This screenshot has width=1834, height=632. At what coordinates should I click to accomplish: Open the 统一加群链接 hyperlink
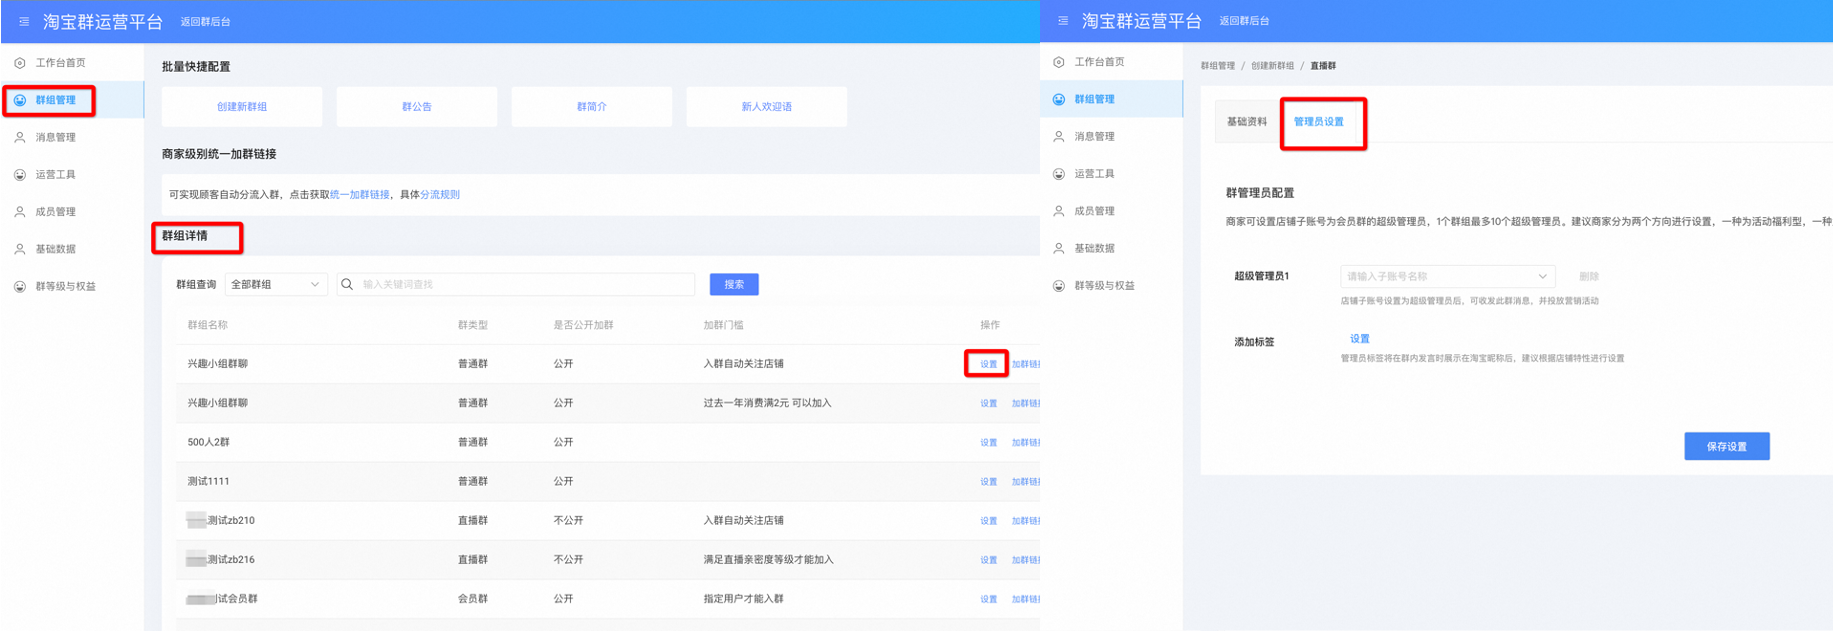[360, 195]
